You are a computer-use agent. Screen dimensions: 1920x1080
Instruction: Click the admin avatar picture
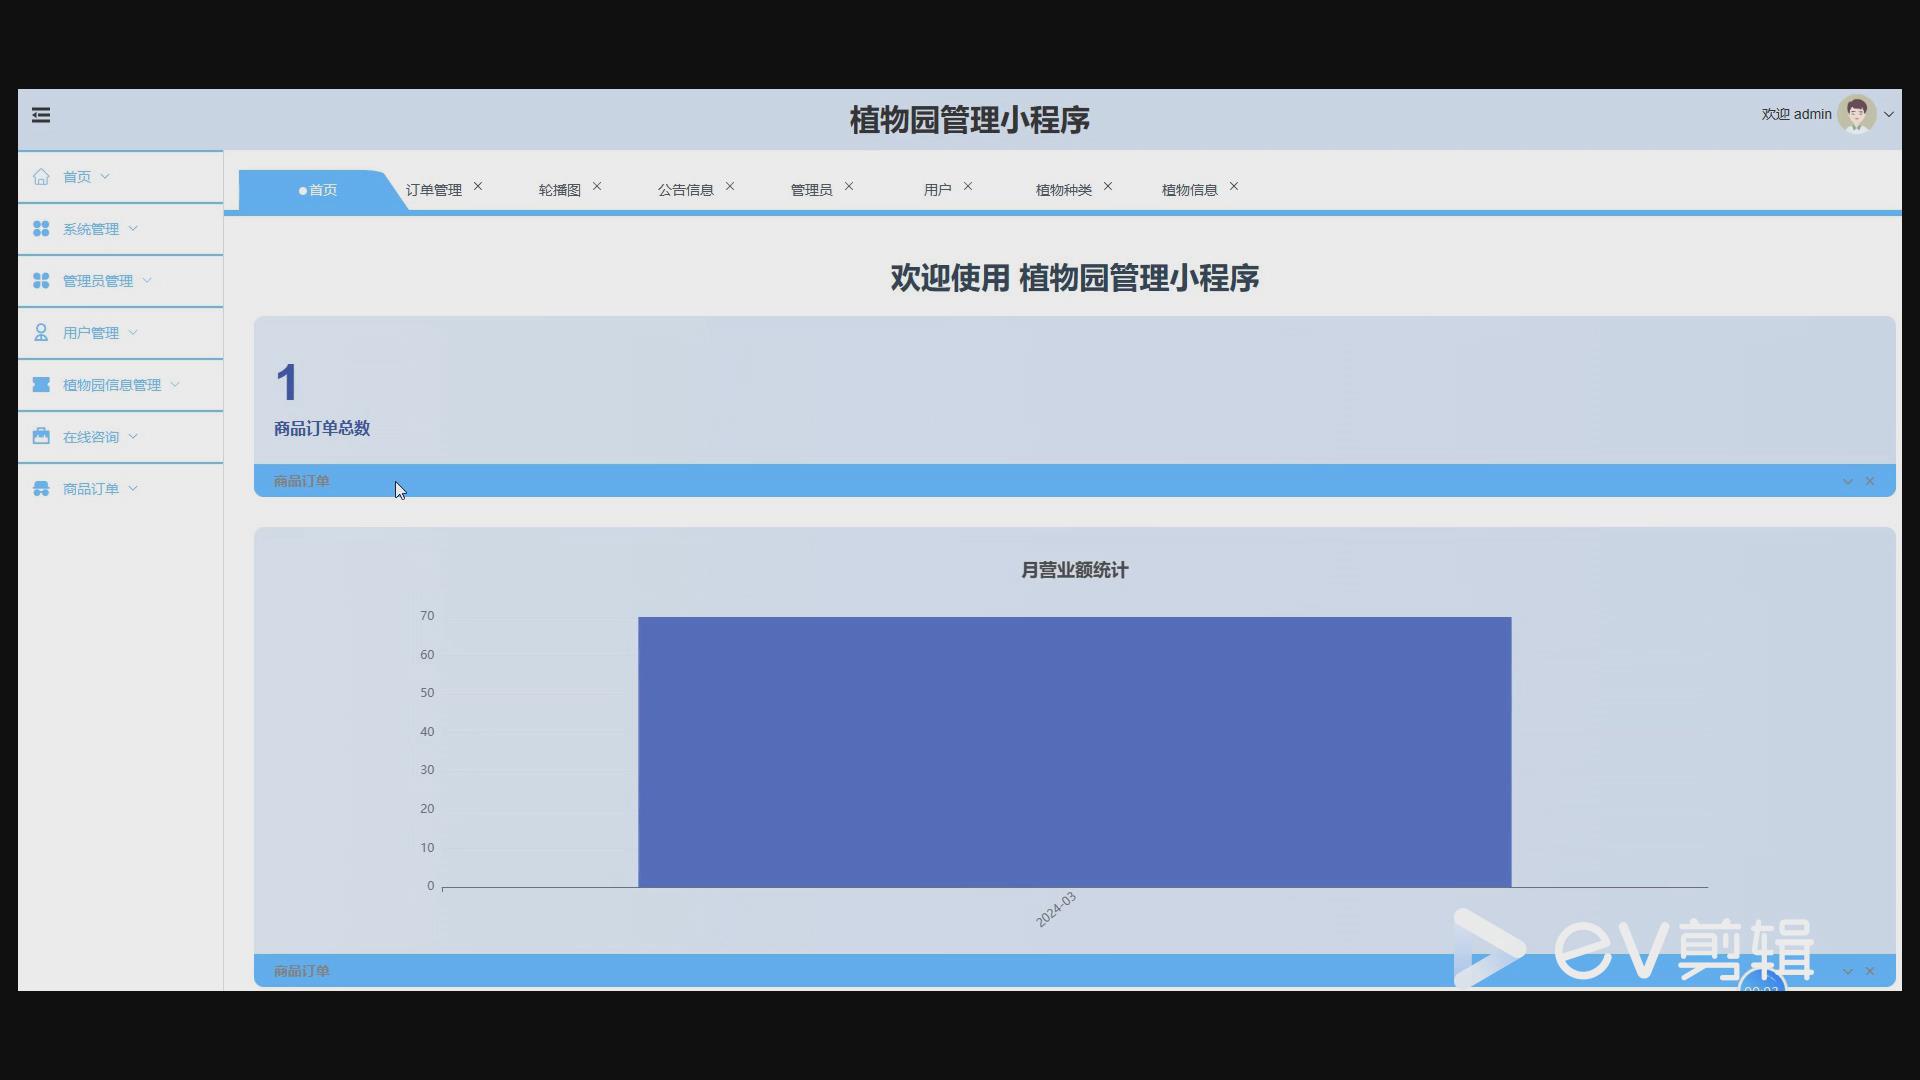pyautogui.click(x=1856, y=114)
